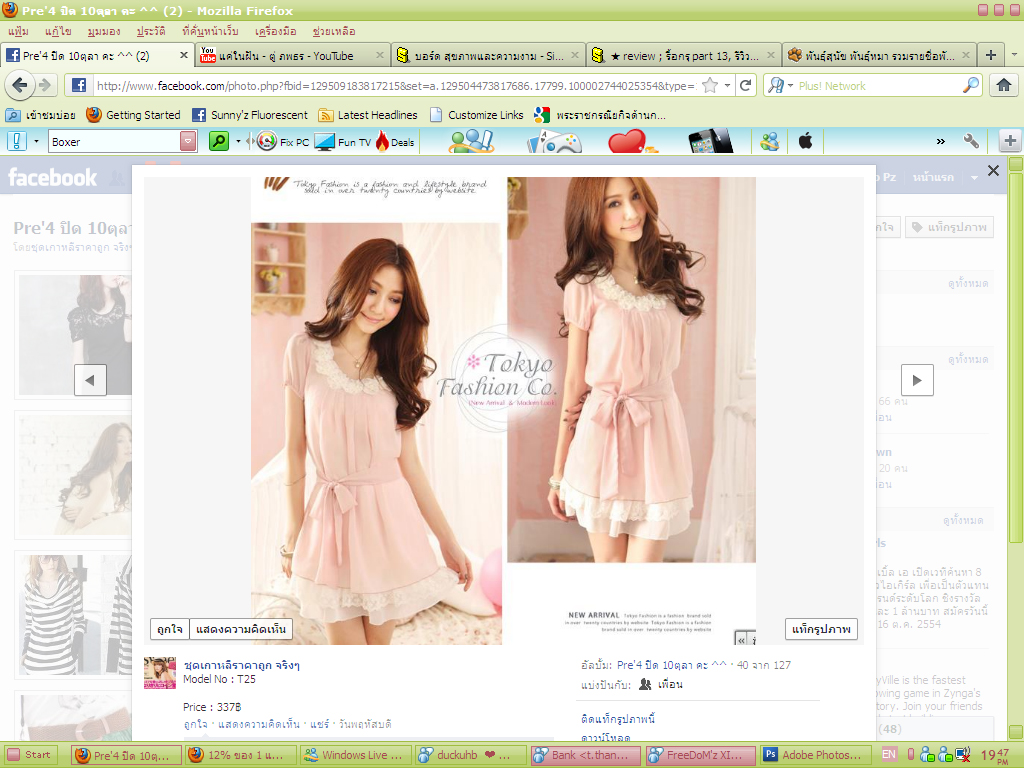
Task: Open the Customize Links bookmark
Action: (x=477, y=115)
